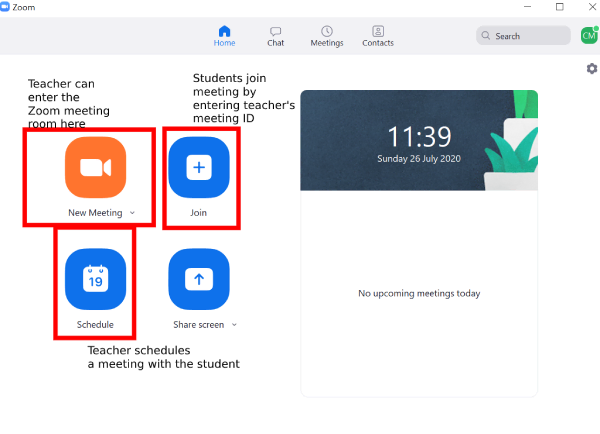600x434 pixels.
Task: Click inside the Search field
Action: [x=523, y=36]
